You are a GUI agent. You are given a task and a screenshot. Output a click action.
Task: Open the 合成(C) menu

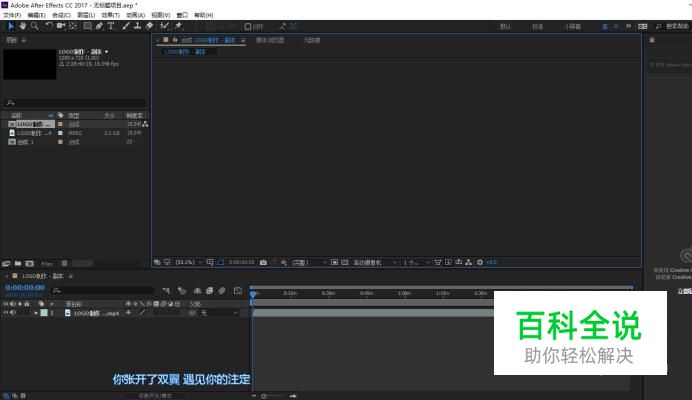61,15
